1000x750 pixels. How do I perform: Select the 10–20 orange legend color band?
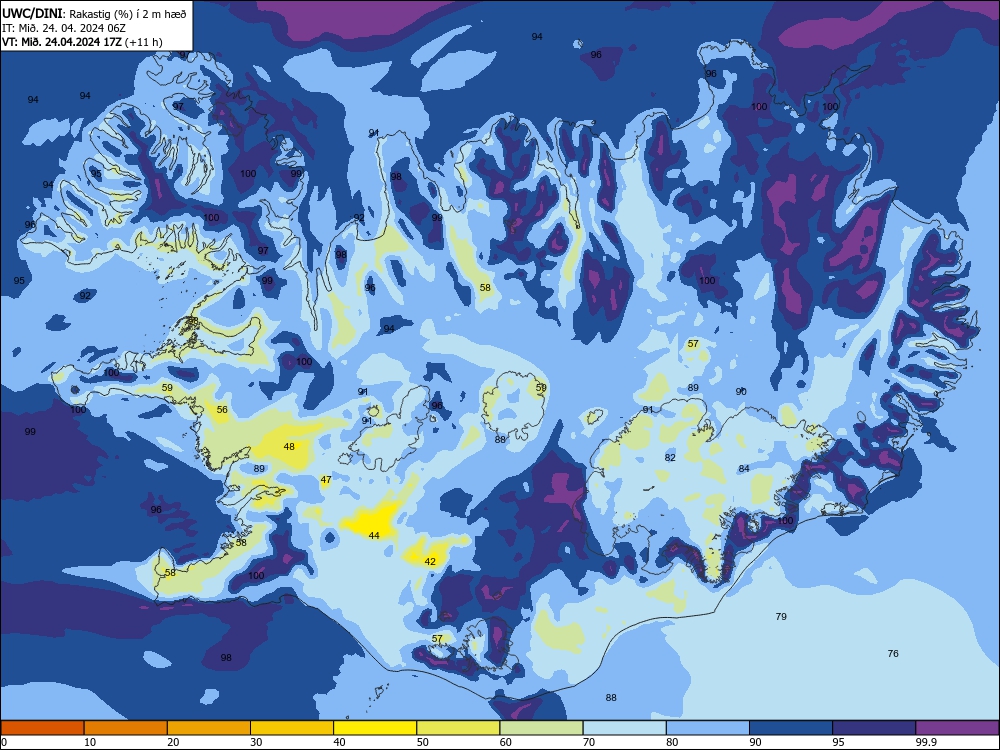click(126, 728)
